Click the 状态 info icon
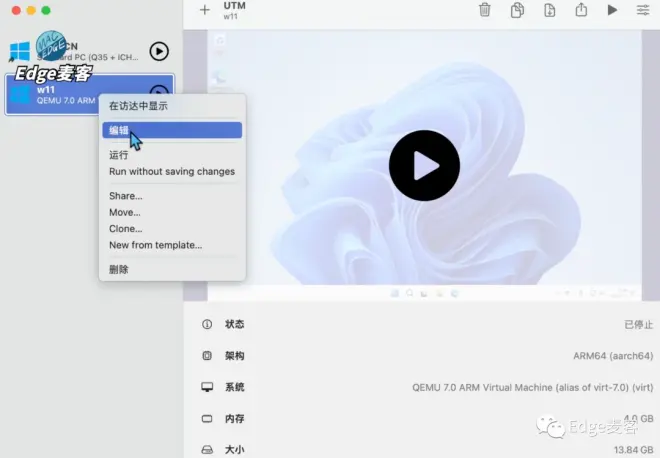This screenshot has height=458, width=660. 207,324
